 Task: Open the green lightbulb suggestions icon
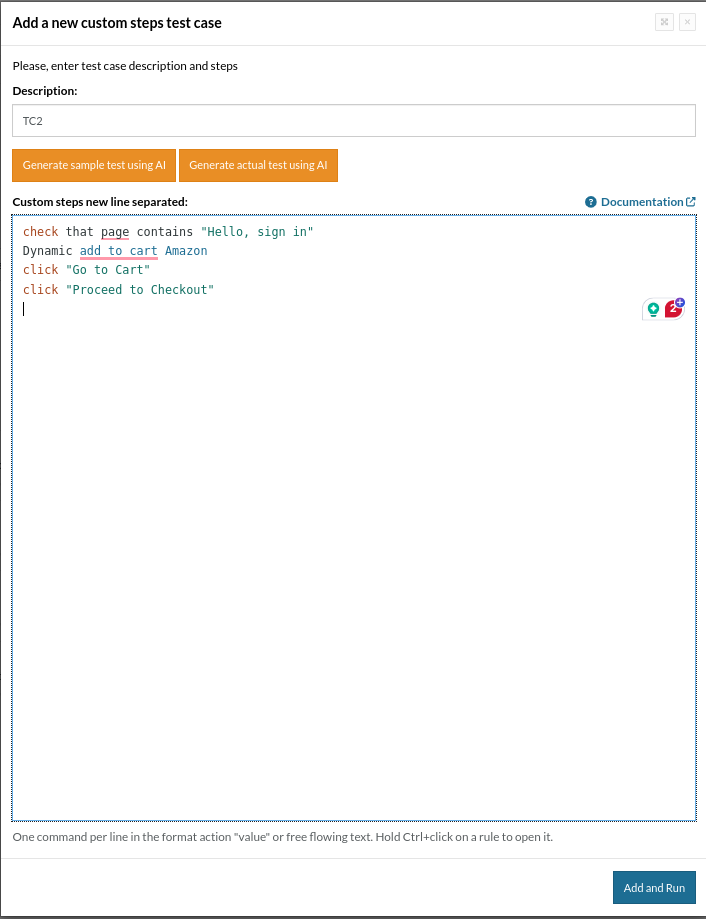click(x=653, y=309)
